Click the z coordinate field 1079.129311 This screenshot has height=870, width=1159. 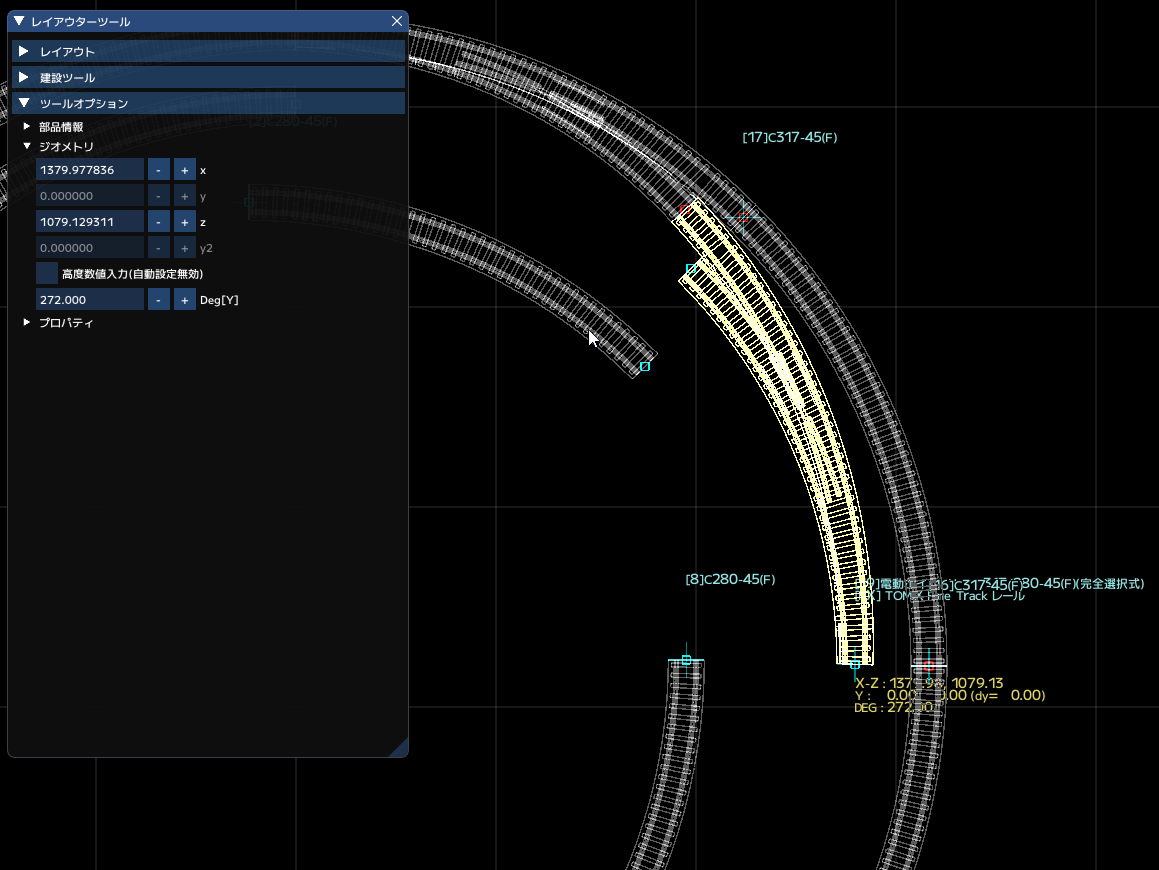[90, 222]
